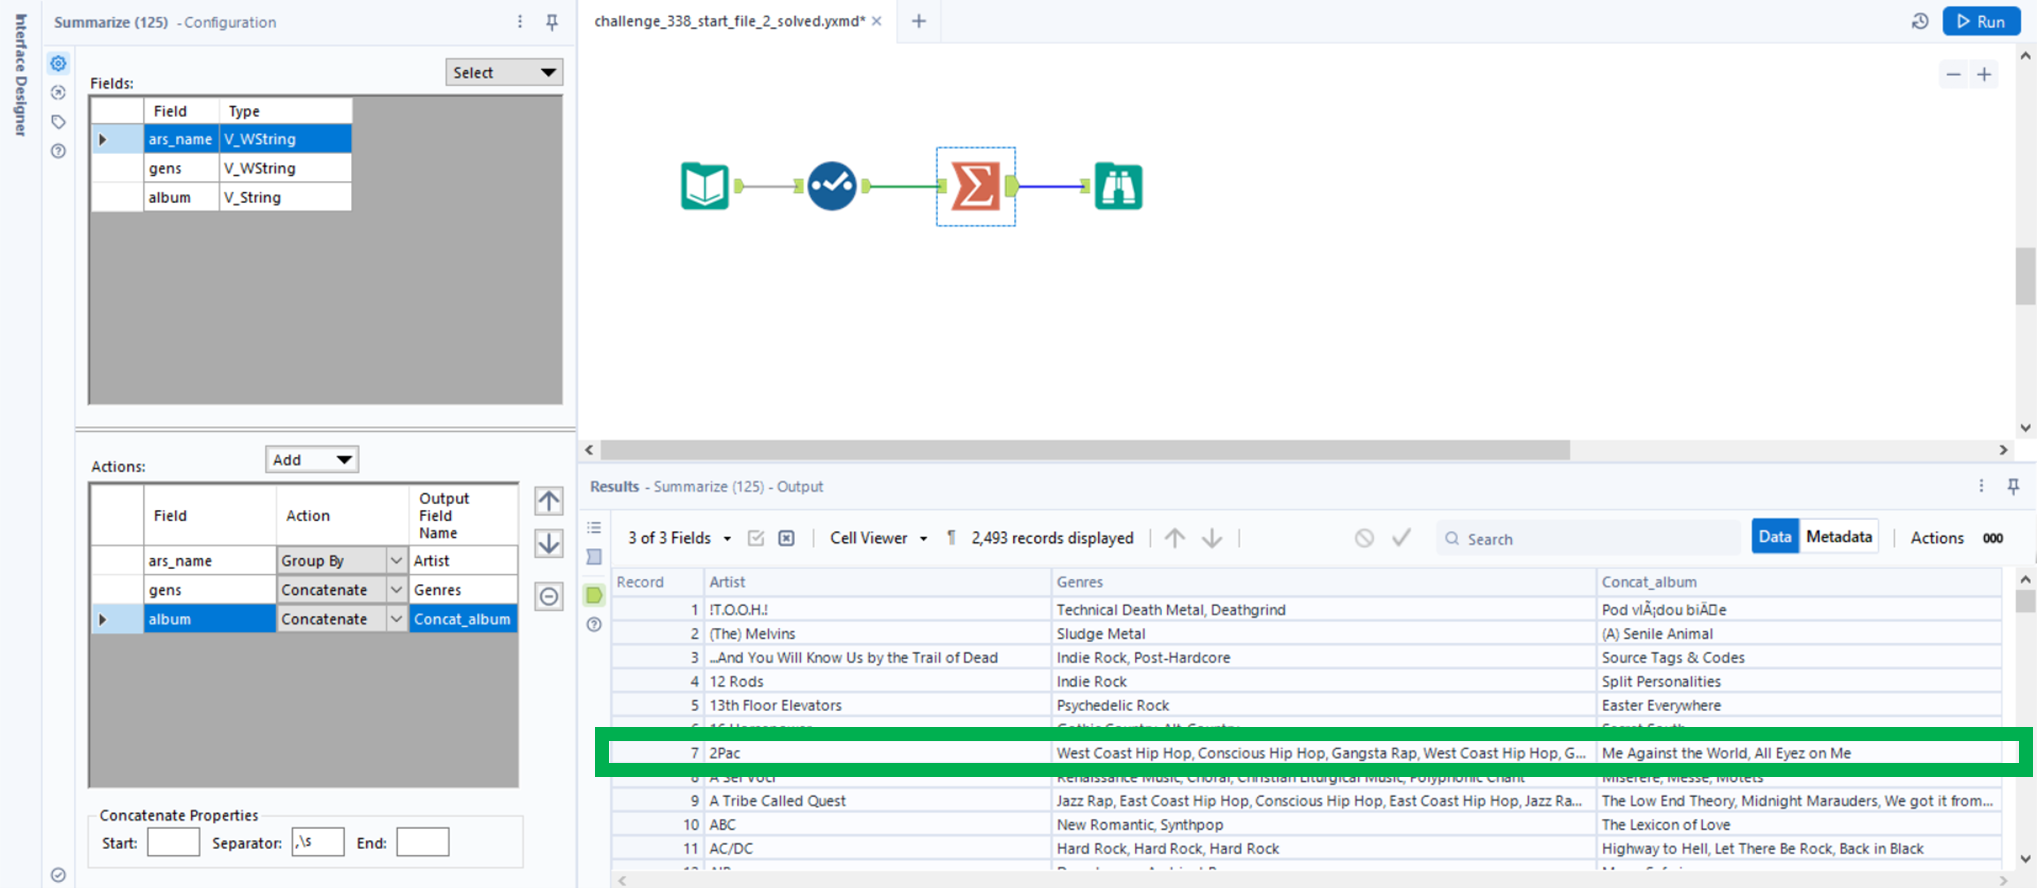The image size is (2037, 888).
Task: Click the Summarize tool on canvas
Action: click(x=975, y=186)
